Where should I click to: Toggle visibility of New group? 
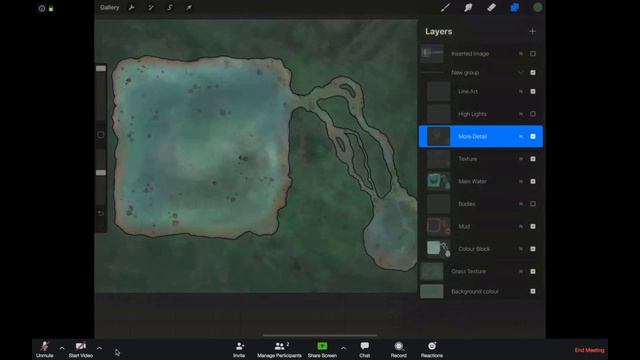(533, 72)
